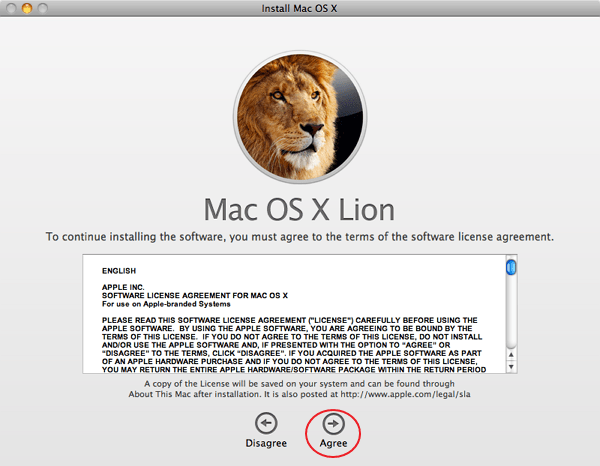Click the Agree right-arrow icon

tap(333, 423)
